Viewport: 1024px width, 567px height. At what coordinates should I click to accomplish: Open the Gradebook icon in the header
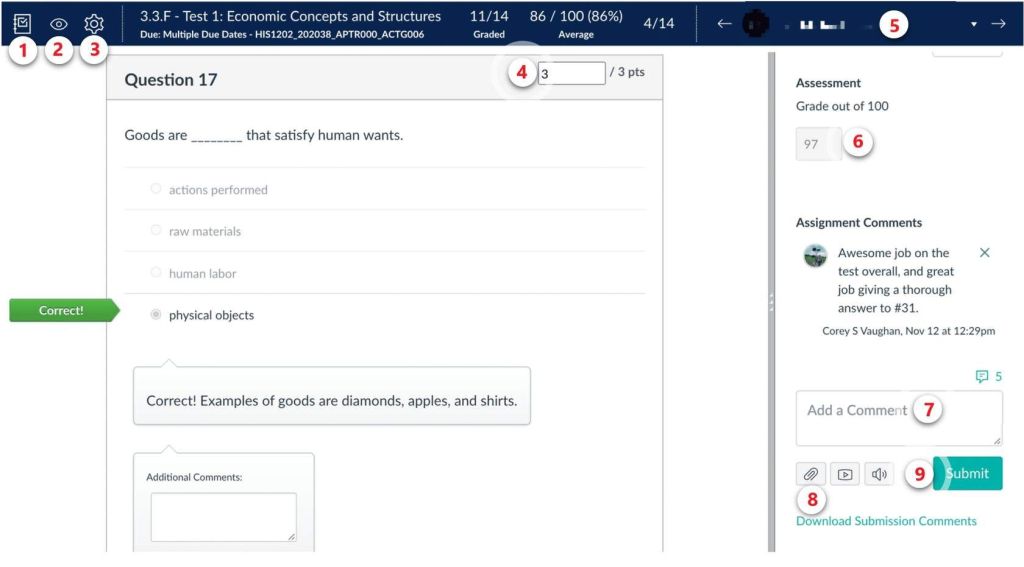tap(22, 24)
